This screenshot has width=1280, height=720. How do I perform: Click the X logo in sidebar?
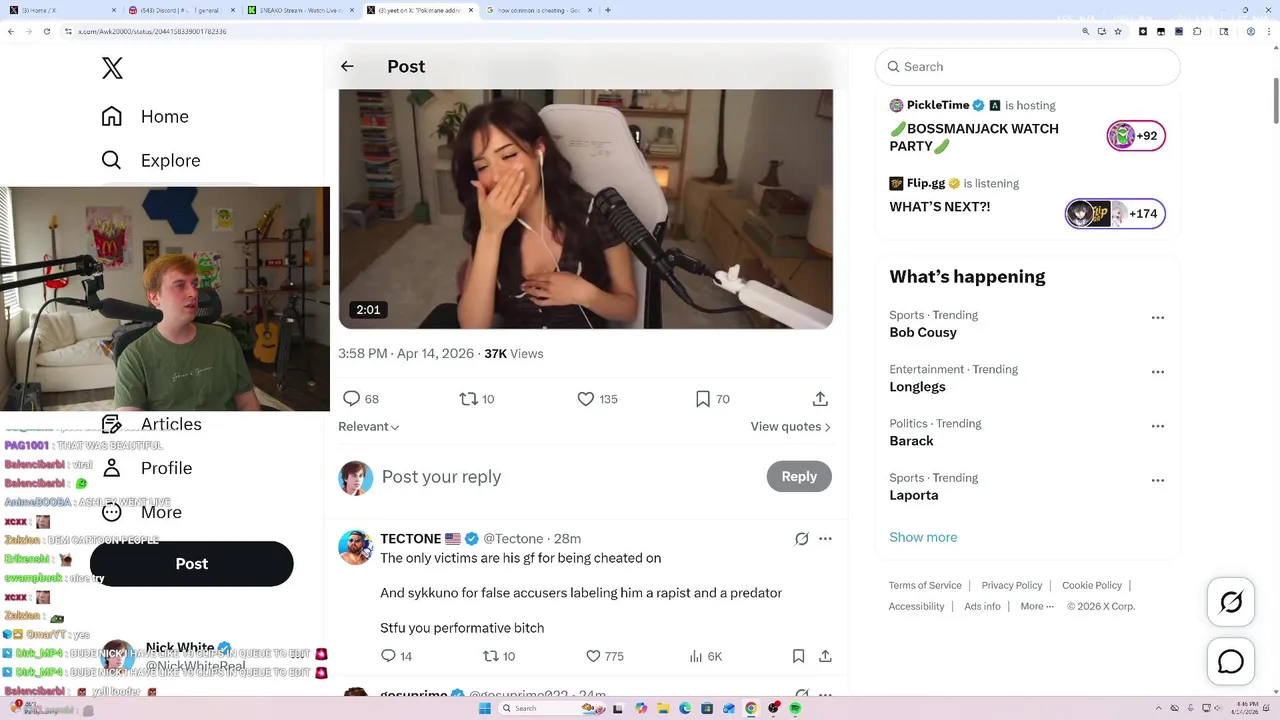click(x=112, y=68)
